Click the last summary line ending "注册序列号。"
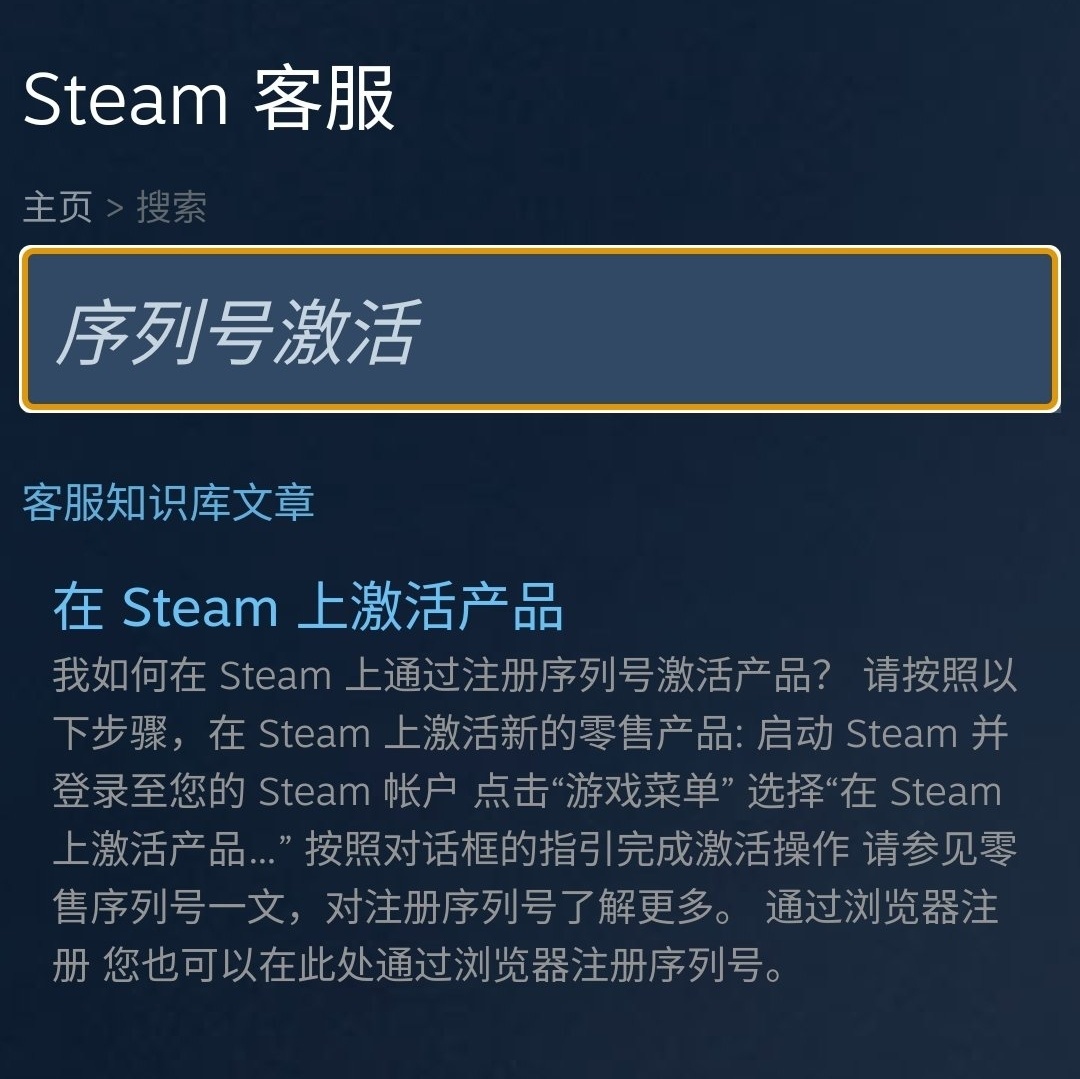Image resolution: width=1080 pixels, height=1079 pixels. (418, 966)
